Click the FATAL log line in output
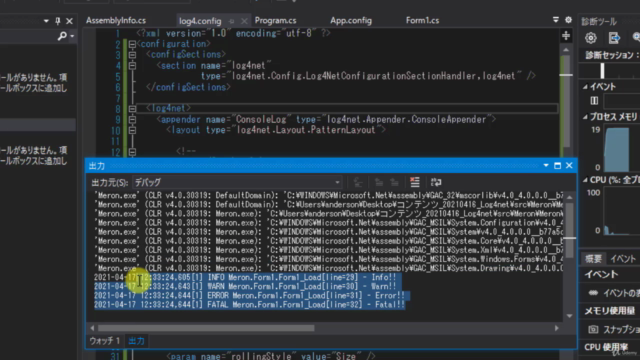This screenshot has width=640, height=360. (249, 304)
